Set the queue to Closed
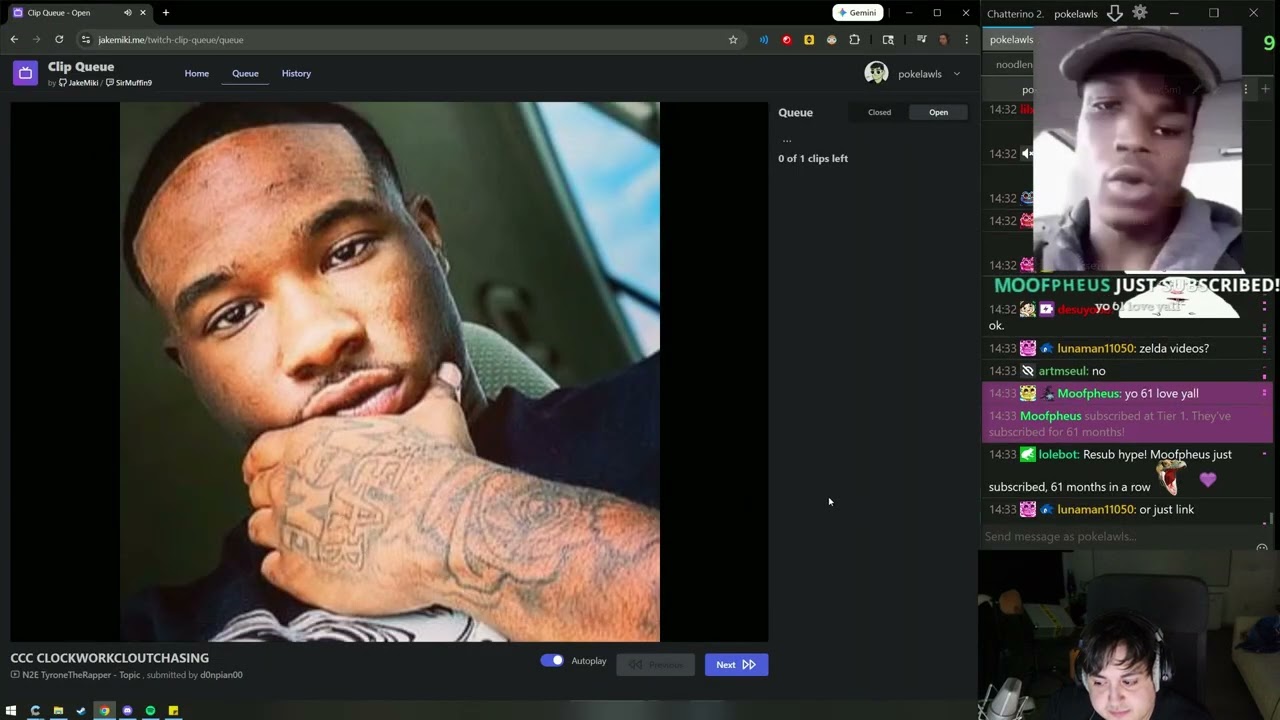 [x=879, y=112]
